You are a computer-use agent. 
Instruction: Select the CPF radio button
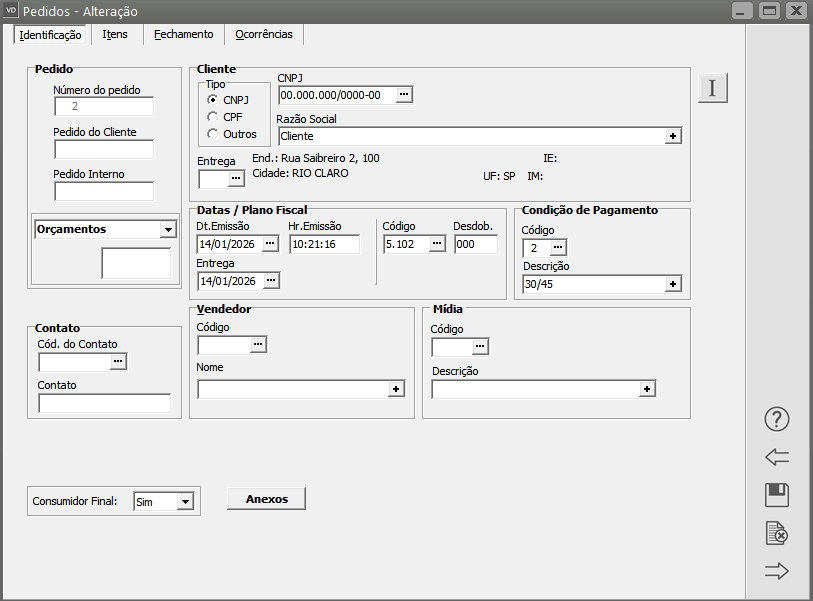(212, 117)
